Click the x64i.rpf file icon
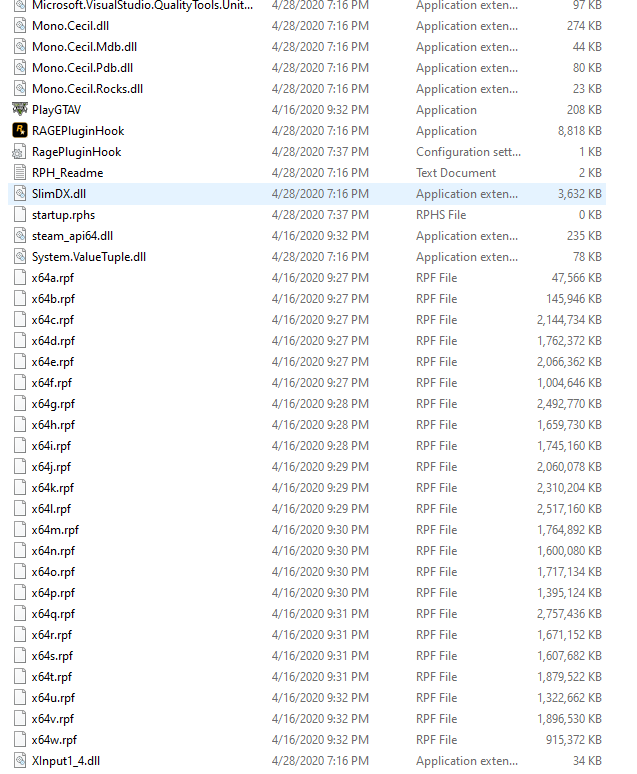 (20, 445)
